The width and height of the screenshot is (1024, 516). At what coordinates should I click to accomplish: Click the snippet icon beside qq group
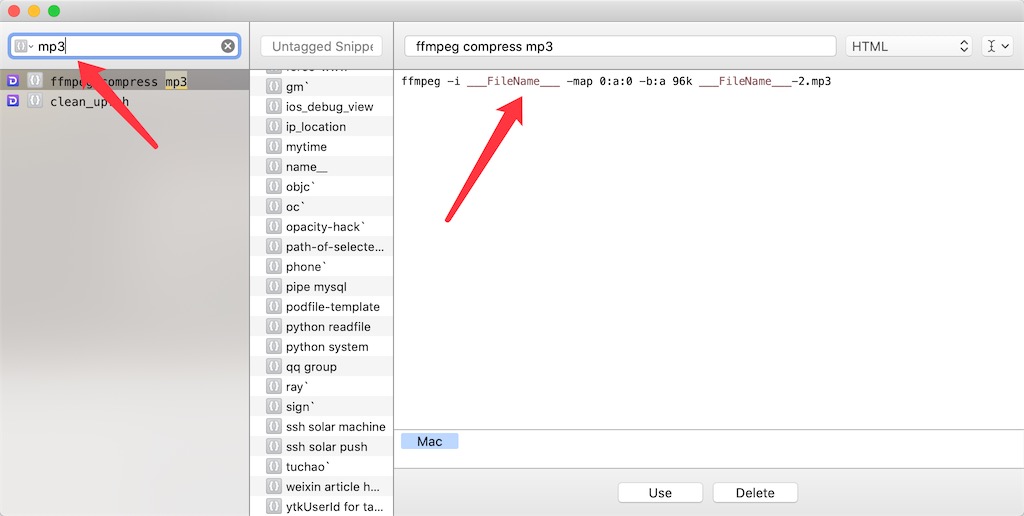click(273, 367)
